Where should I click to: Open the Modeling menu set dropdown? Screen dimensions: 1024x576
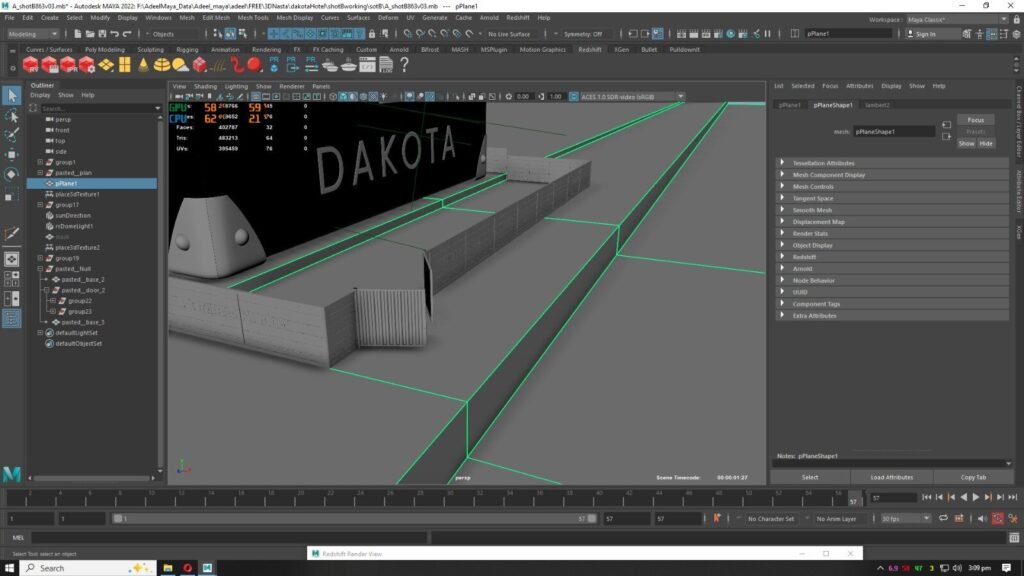pos(33,33)
